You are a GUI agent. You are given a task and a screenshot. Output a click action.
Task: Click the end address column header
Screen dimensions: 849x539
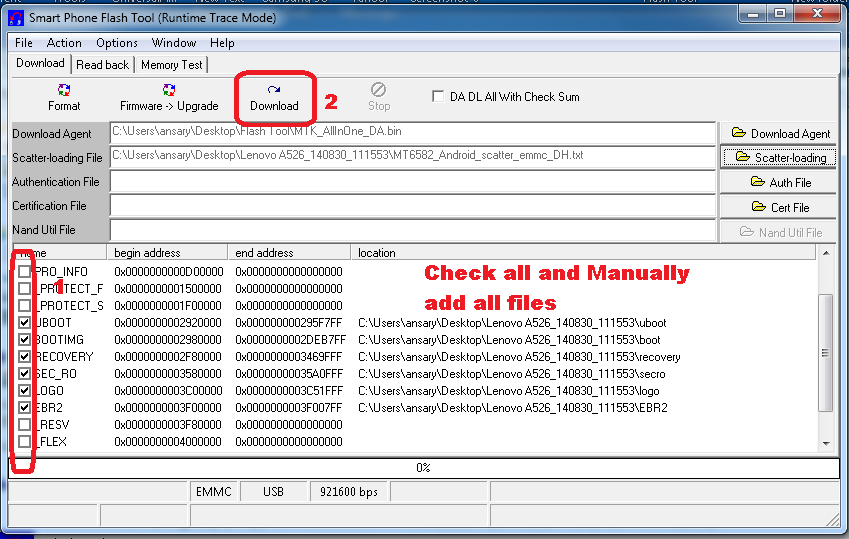(x=290, y=252)
